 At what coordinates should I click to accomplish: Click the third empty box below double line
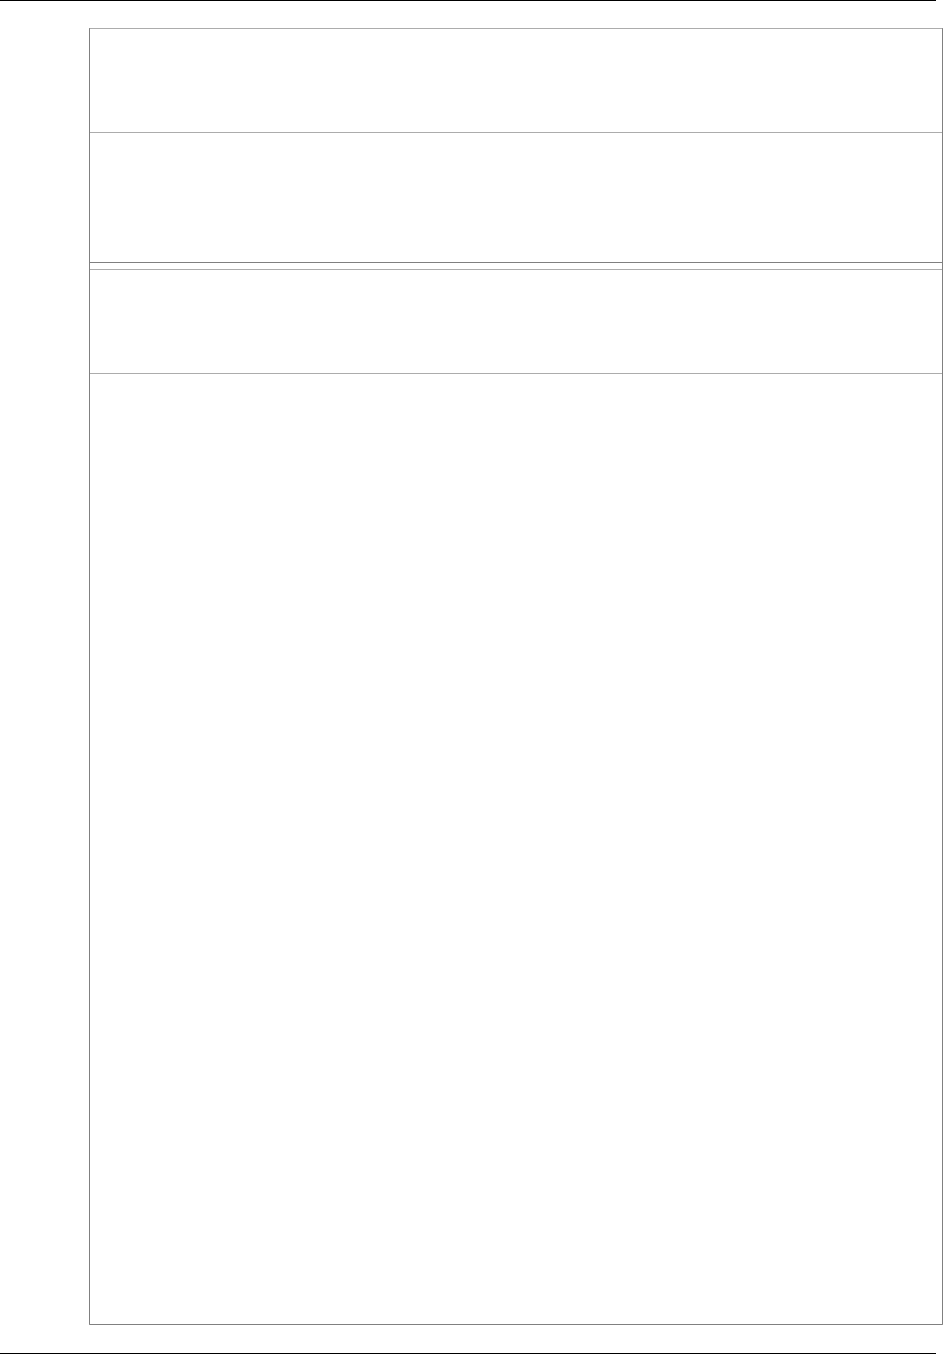click(516, 321)
